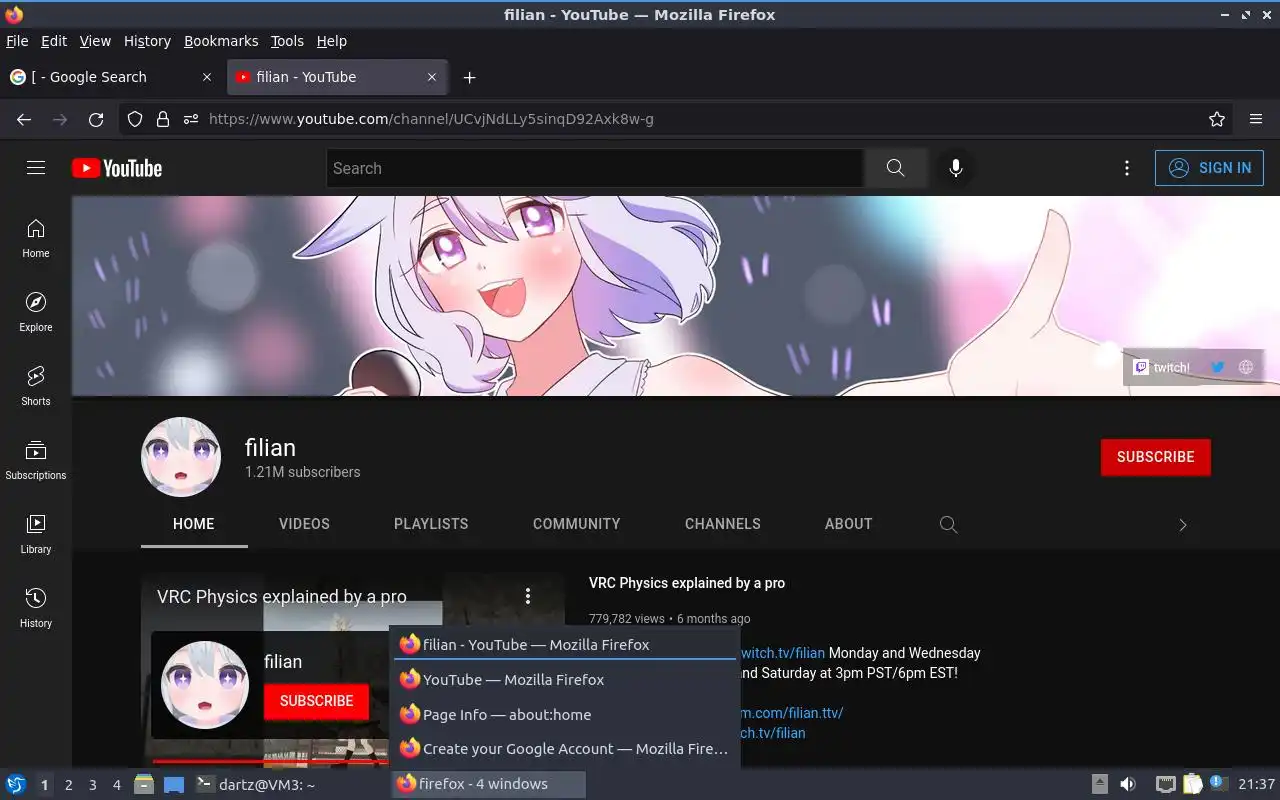Switch to the Google Search tab
Screen dimensions: 1280x800
110,77
